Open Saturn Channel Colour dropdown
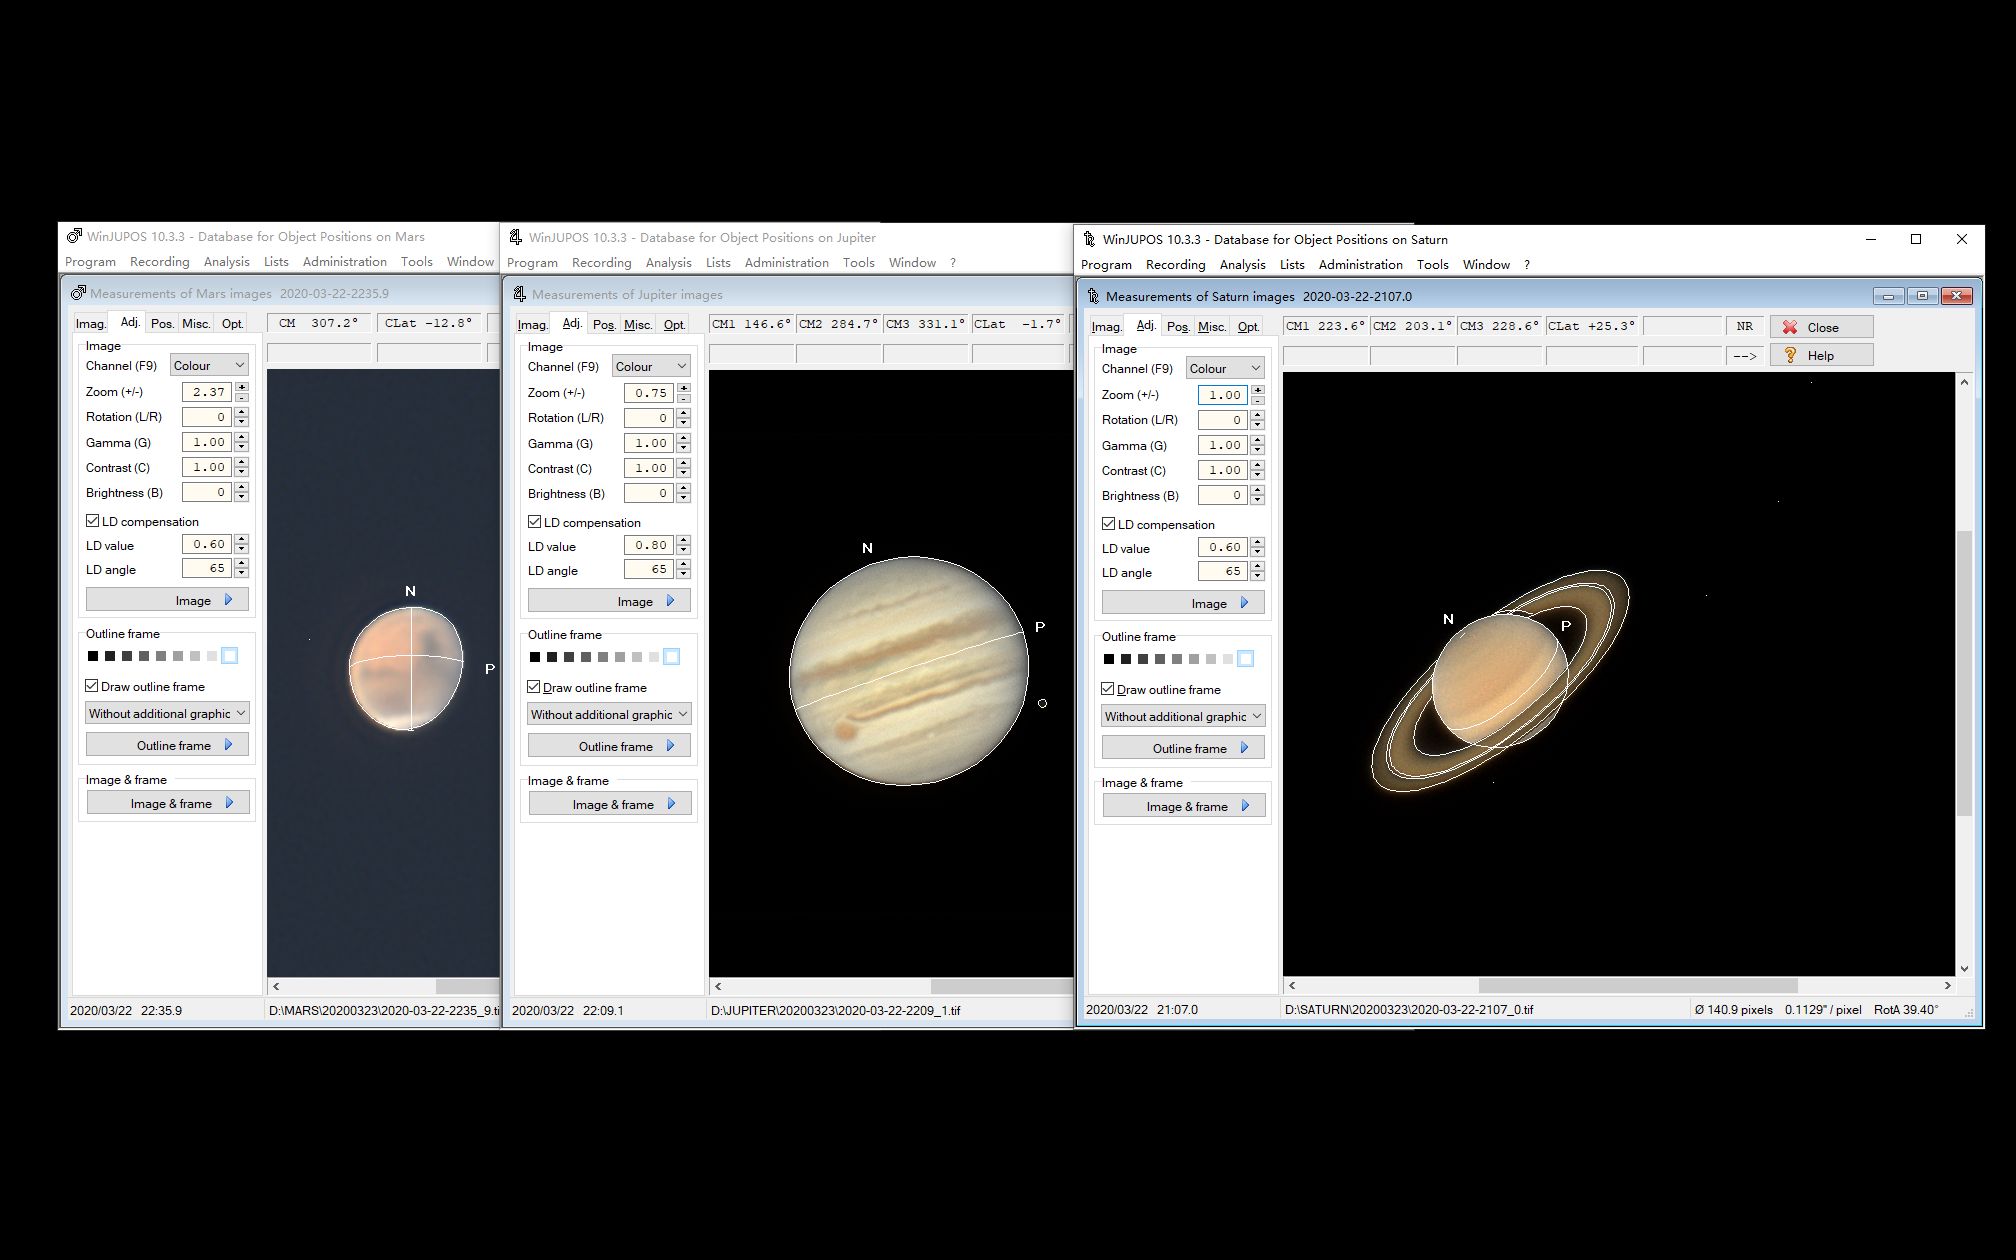 tap(1225, 368)
